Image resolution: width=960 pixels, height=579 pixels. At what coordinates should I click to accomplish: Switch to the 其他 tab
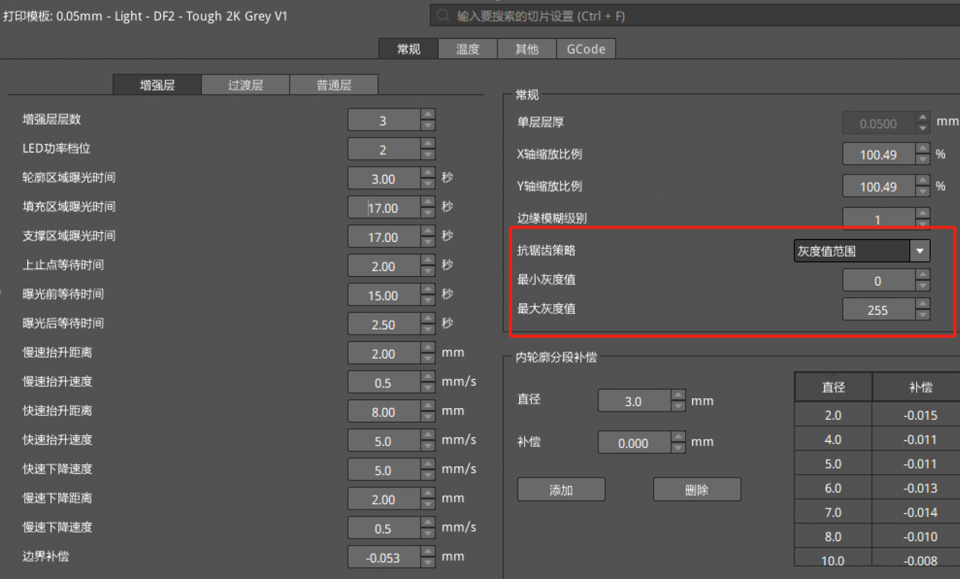[527, 49]
